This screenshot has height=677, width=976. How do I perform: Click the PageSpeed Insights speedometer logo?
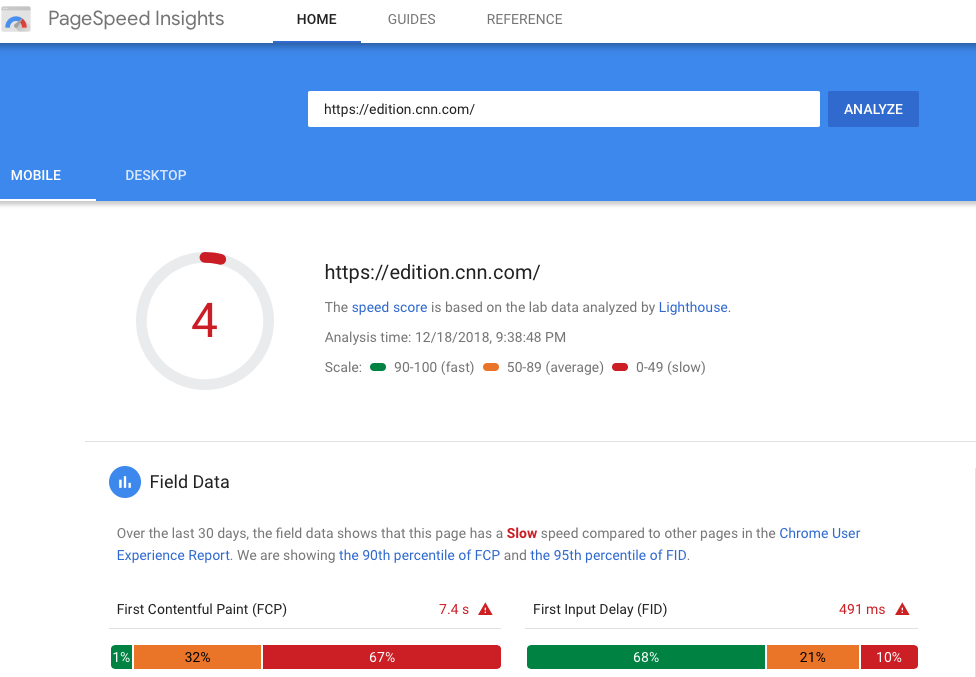pos(16,19)
